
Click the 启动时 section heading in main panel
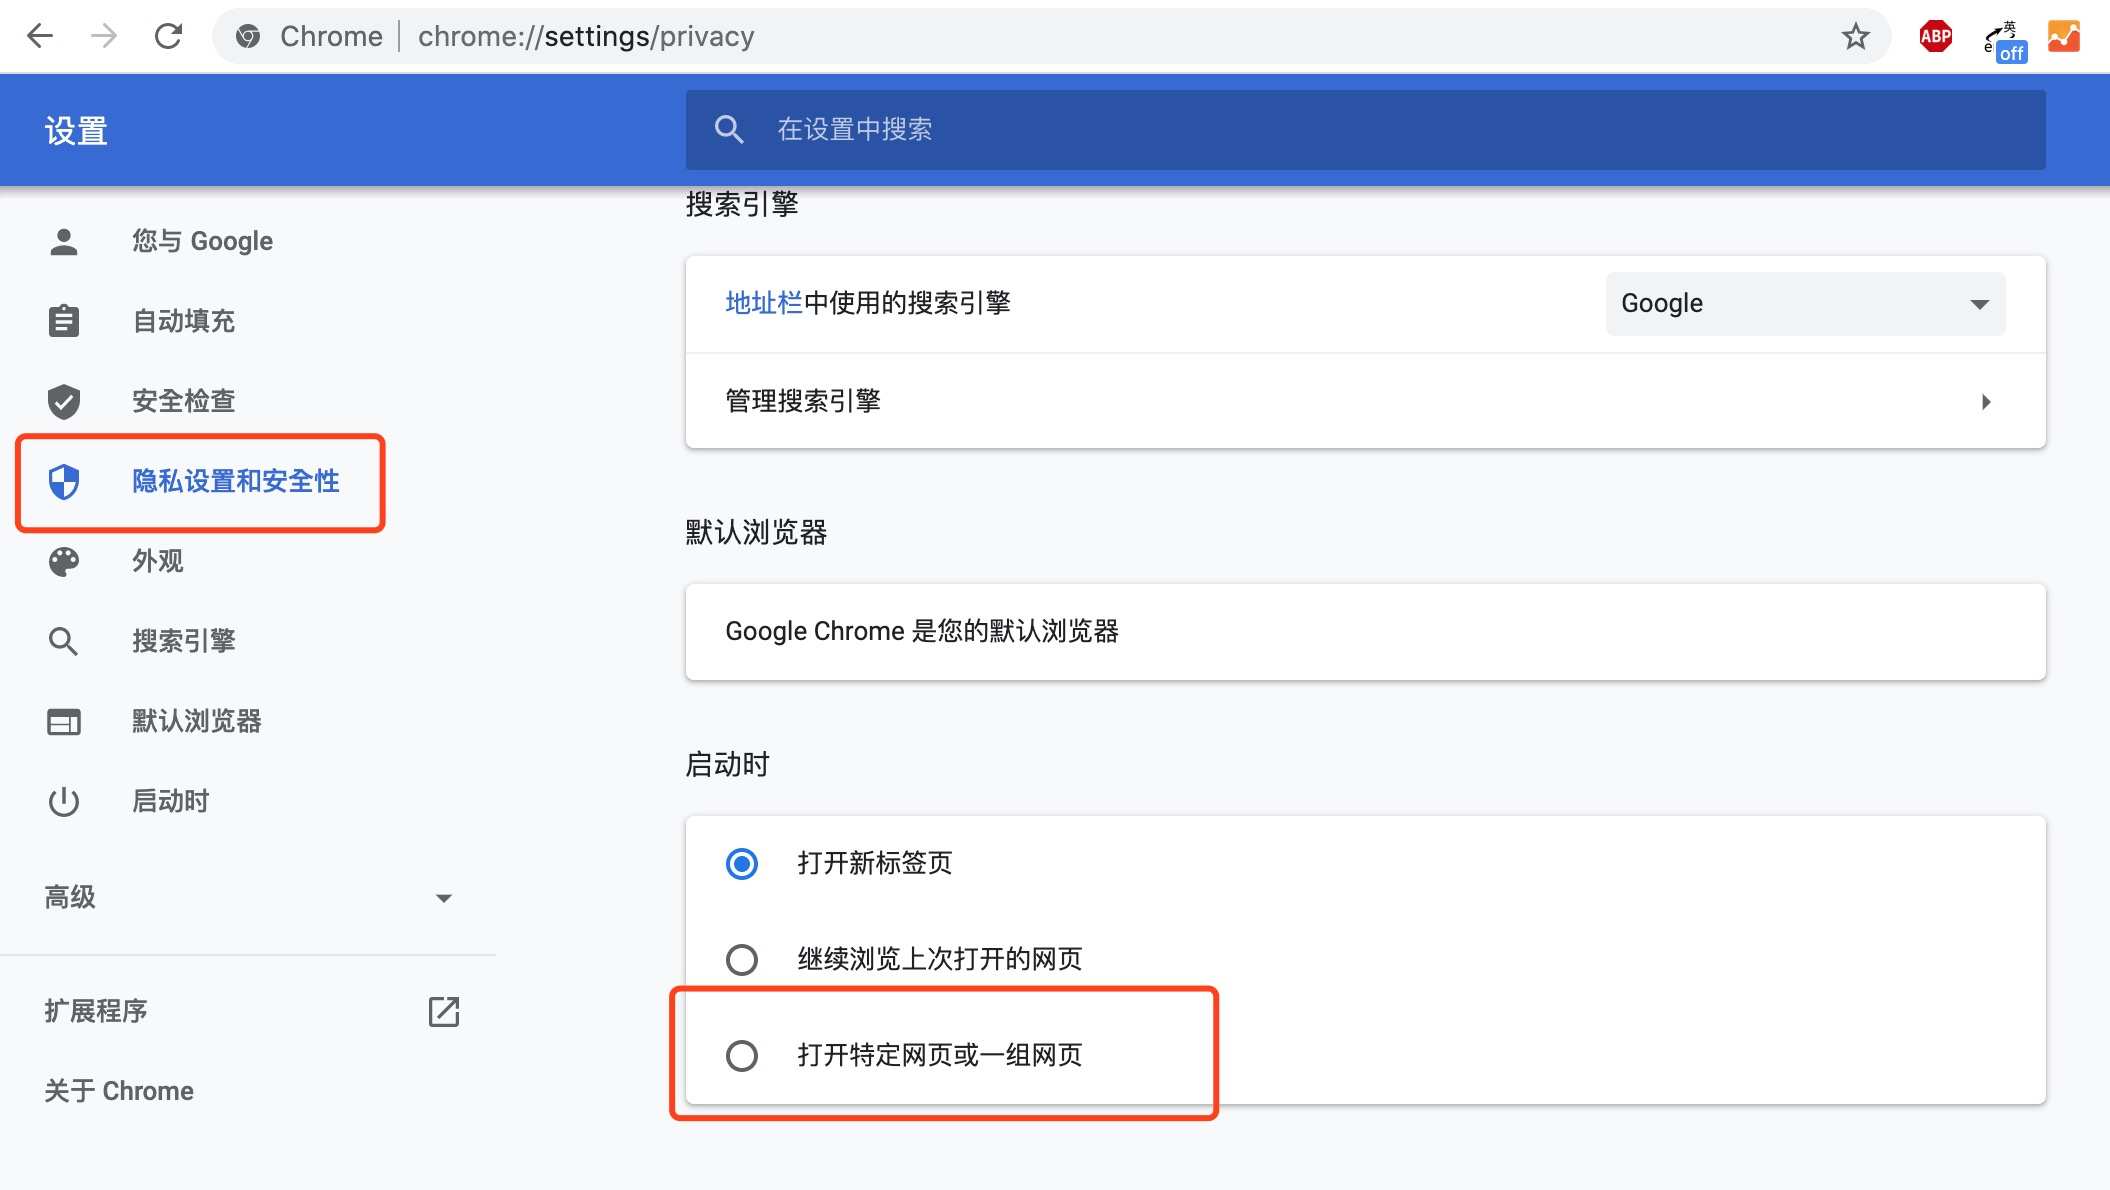point(727,764)
